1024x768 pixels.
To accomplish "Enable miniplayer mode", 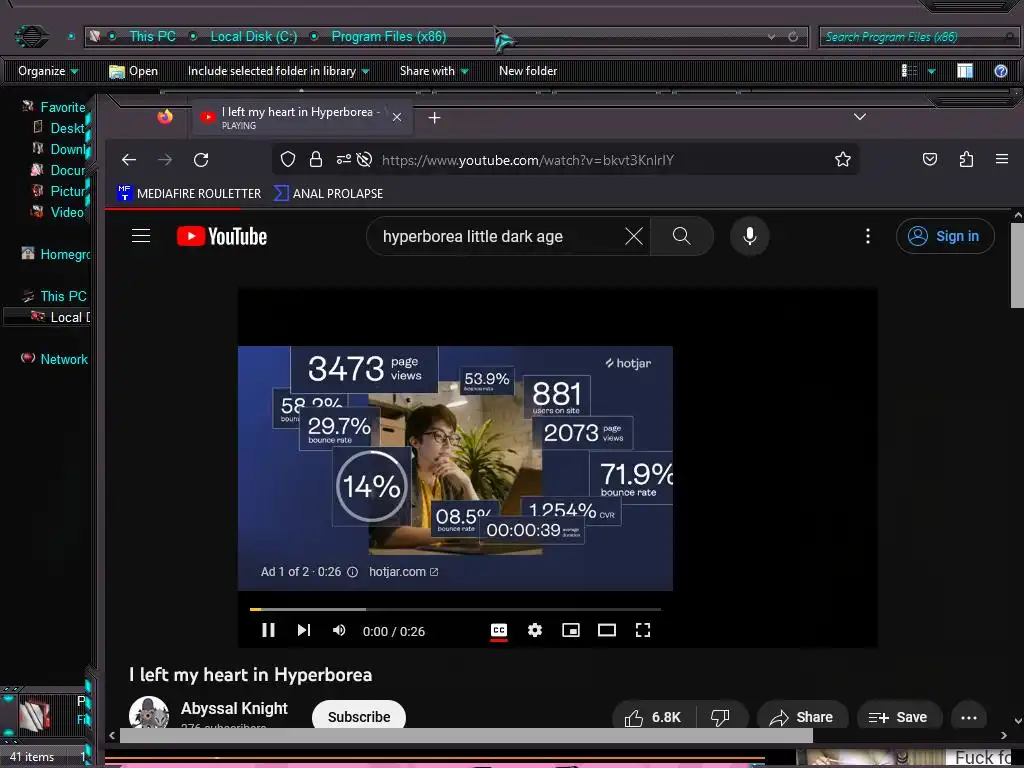I will click(571, 630).
